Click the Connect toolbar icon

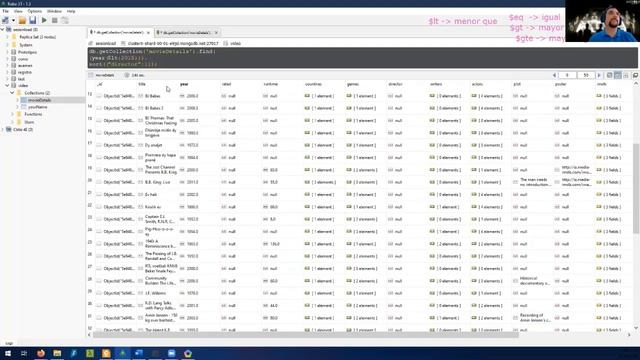click(5, 20)
